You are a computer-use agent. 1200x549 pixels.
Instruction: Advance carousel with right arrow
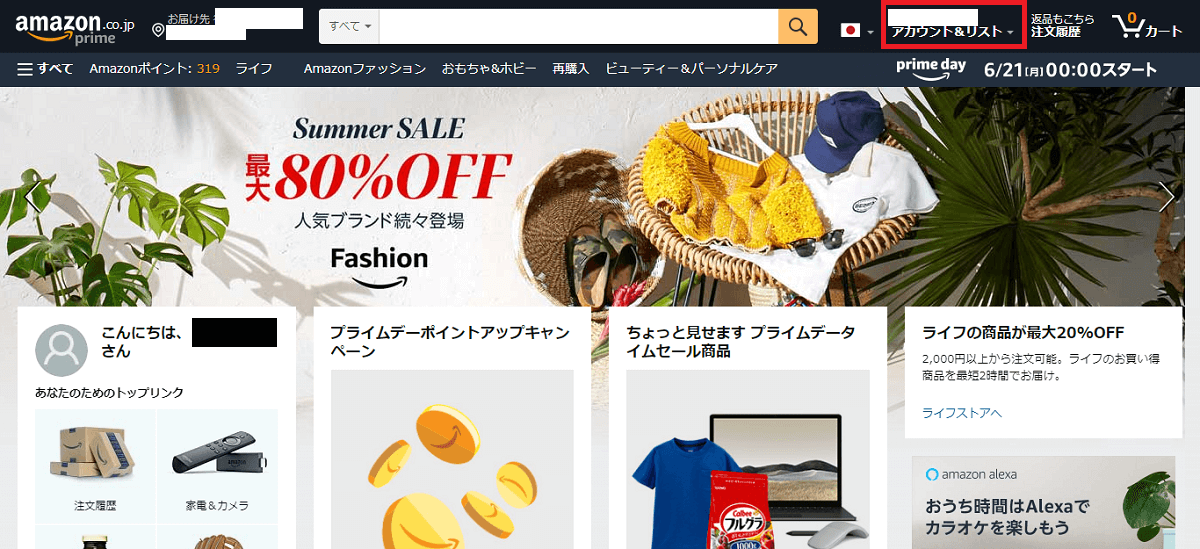[x=1167, y=196]
